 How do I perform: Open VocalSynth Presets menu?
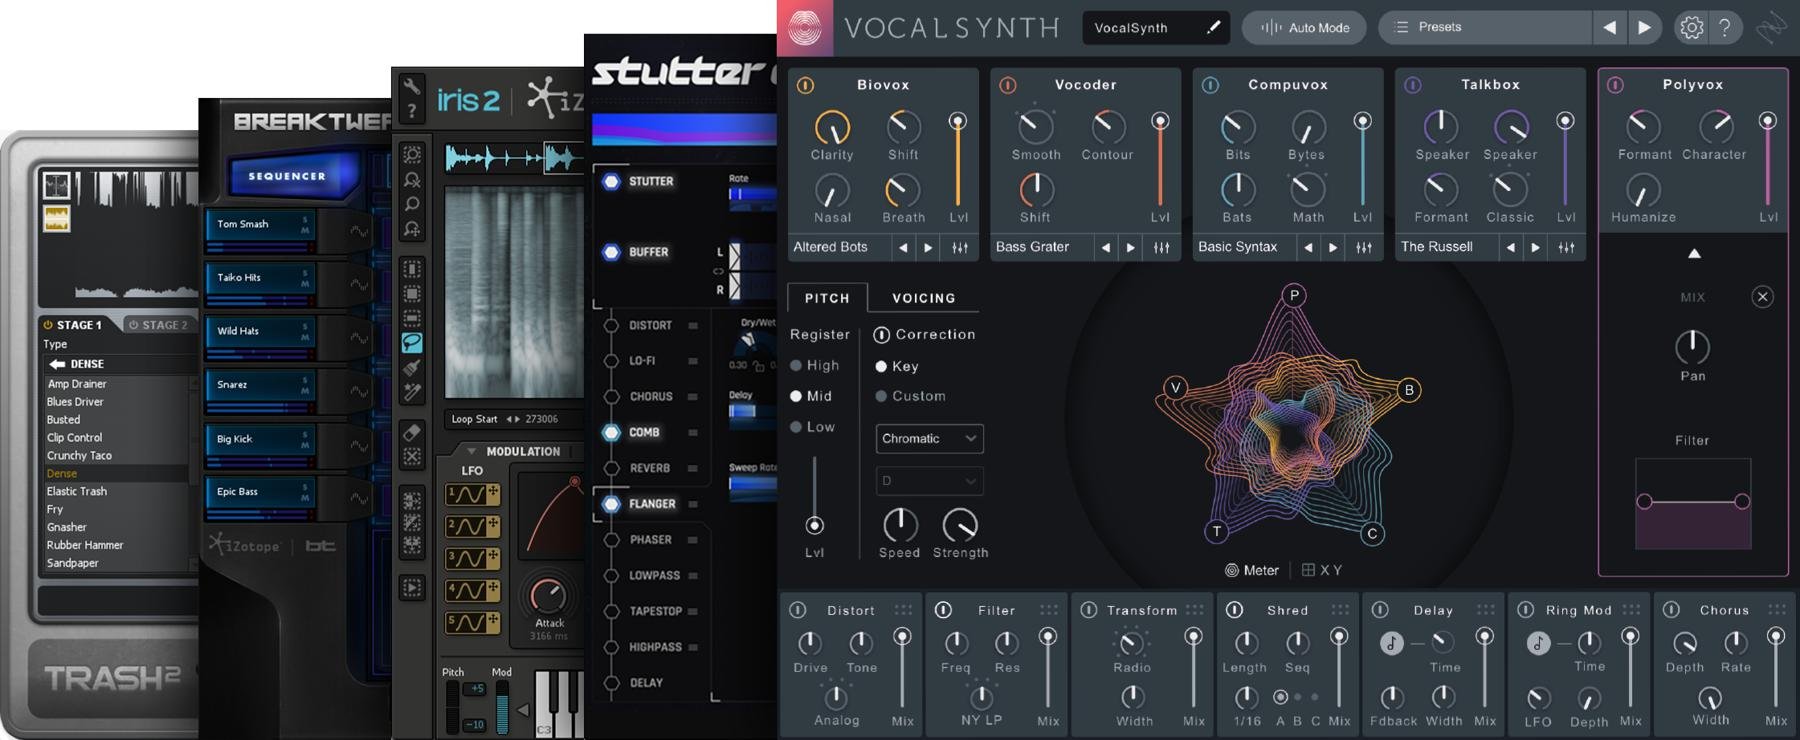coord(1484,28)
